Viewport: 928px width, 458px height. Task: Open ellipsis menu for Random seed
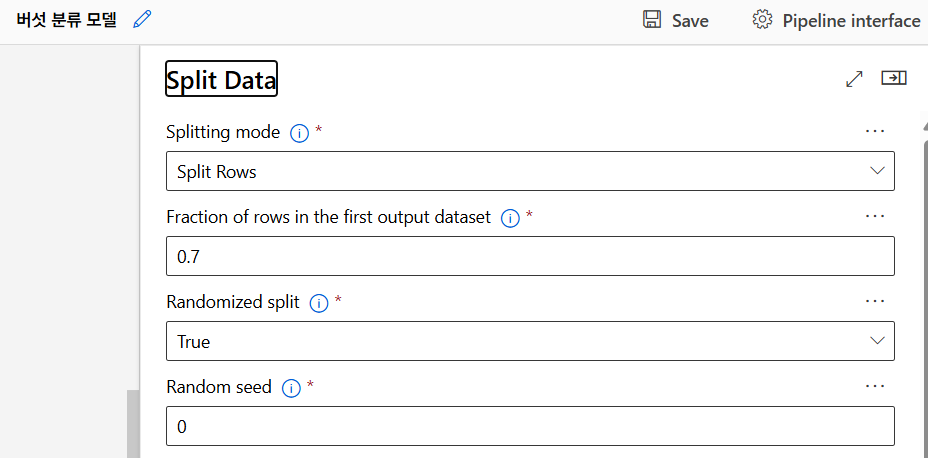tap(875, 386)
